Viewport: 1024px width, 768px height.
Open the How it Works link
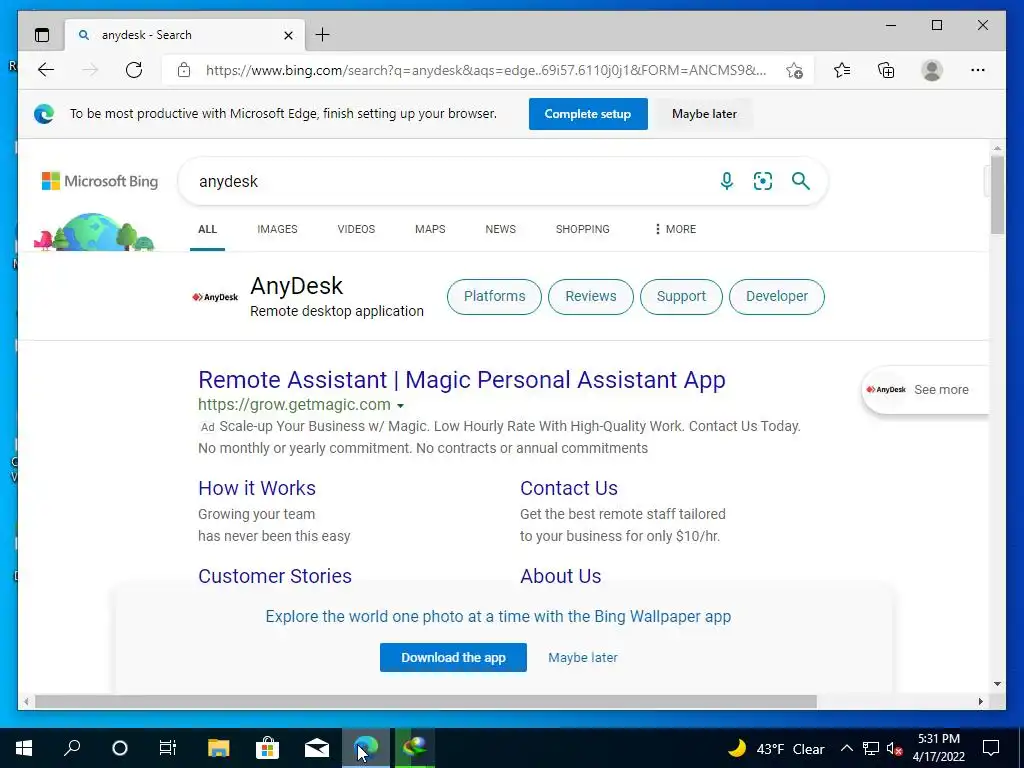[x=257, y=488]
